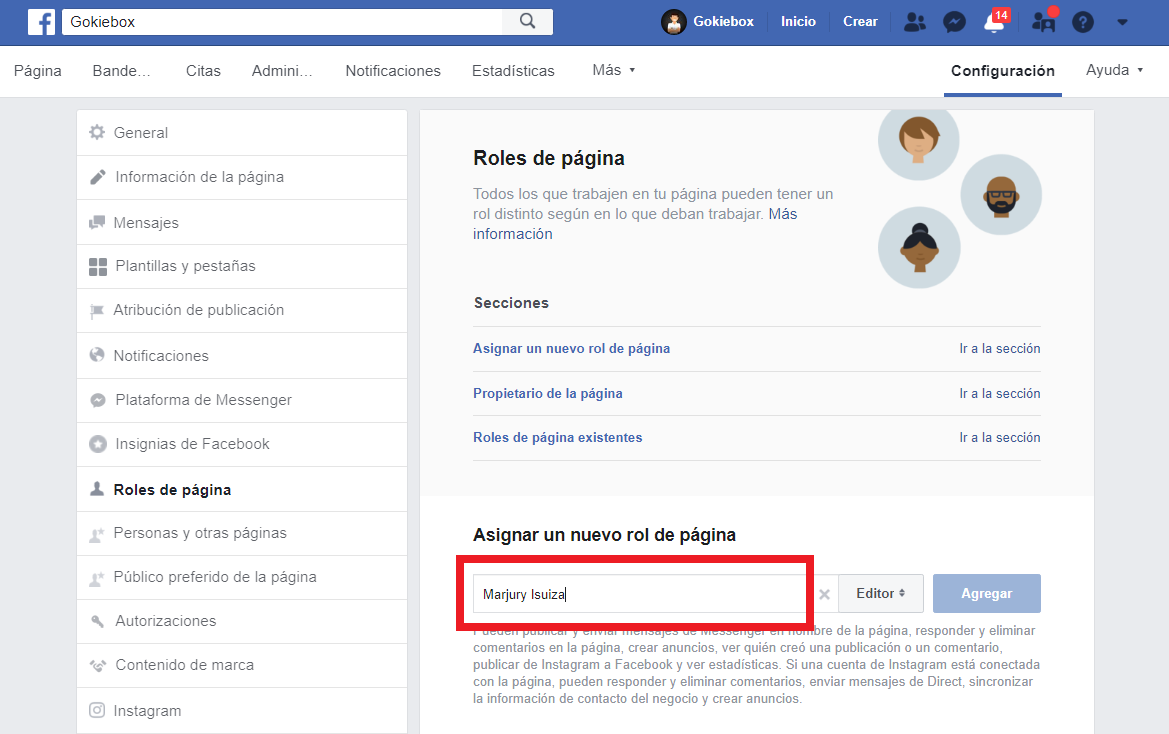Open the friend requests icon
The height and width of the screenshot is (734, 1169).
point(914,22)
